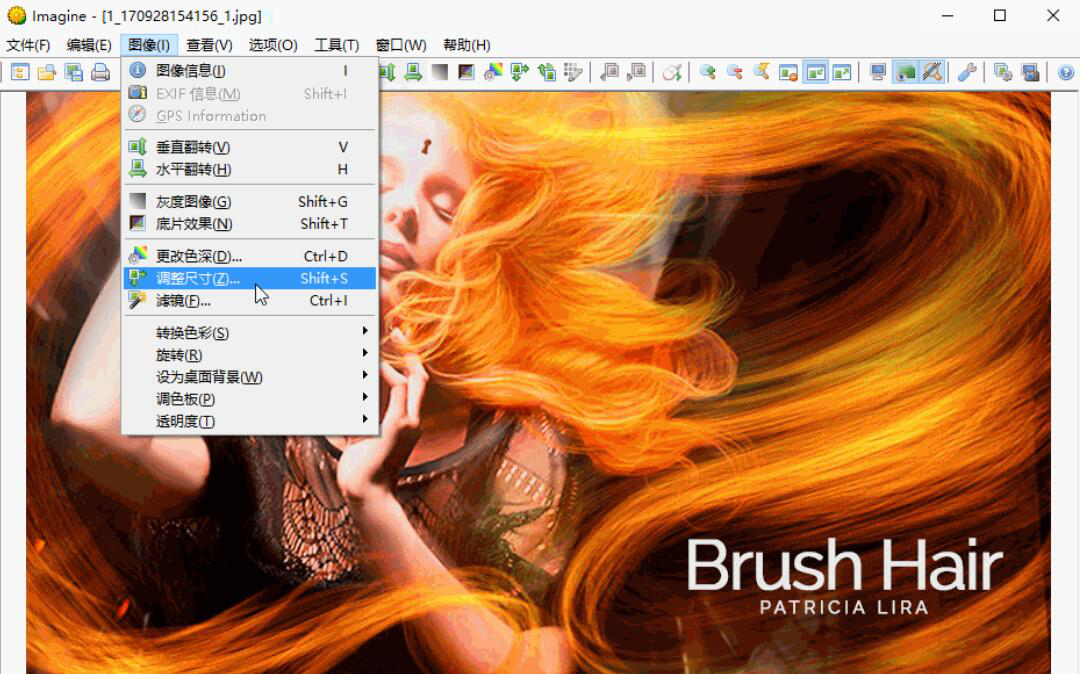Toggle the shrink-to-fit window toolbar button
Image resolution: width=1080 pixels, height=674 pixels.
point(816,72)
